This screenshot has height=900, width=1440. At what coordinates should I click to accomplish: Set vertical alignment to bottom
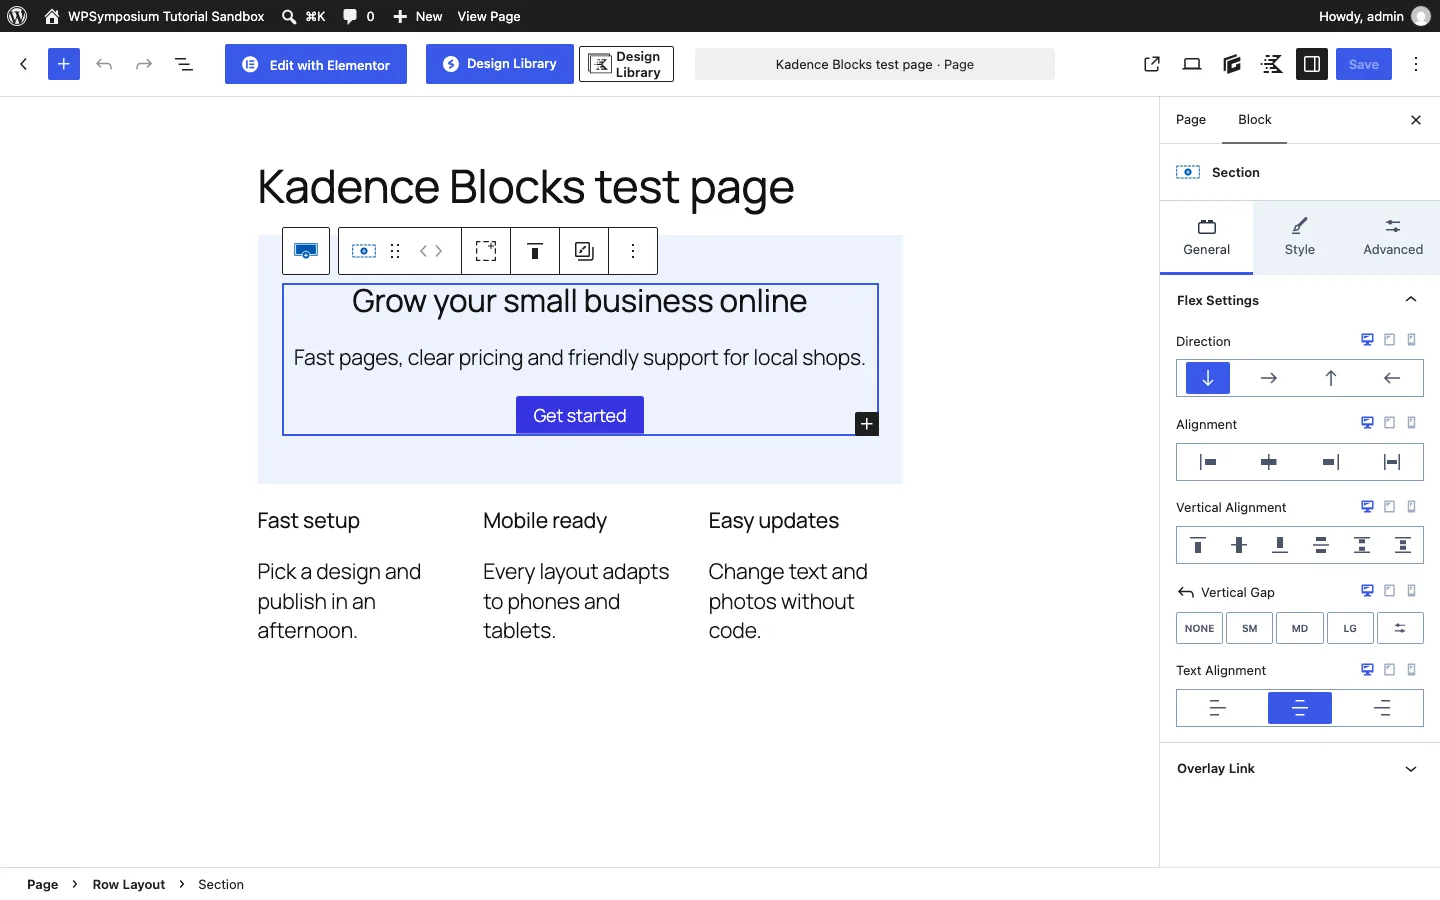point(1280,545)
